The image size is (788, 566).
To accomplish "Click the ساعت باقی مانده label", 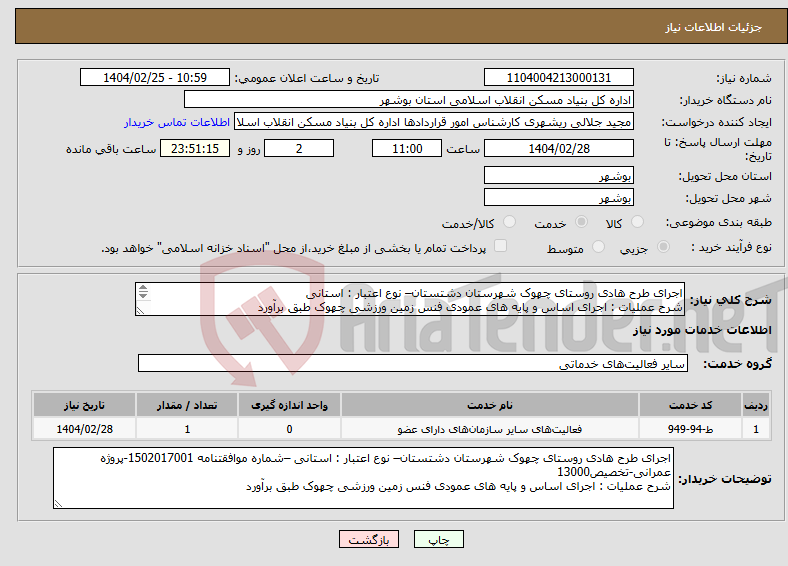I will [111, 149].
